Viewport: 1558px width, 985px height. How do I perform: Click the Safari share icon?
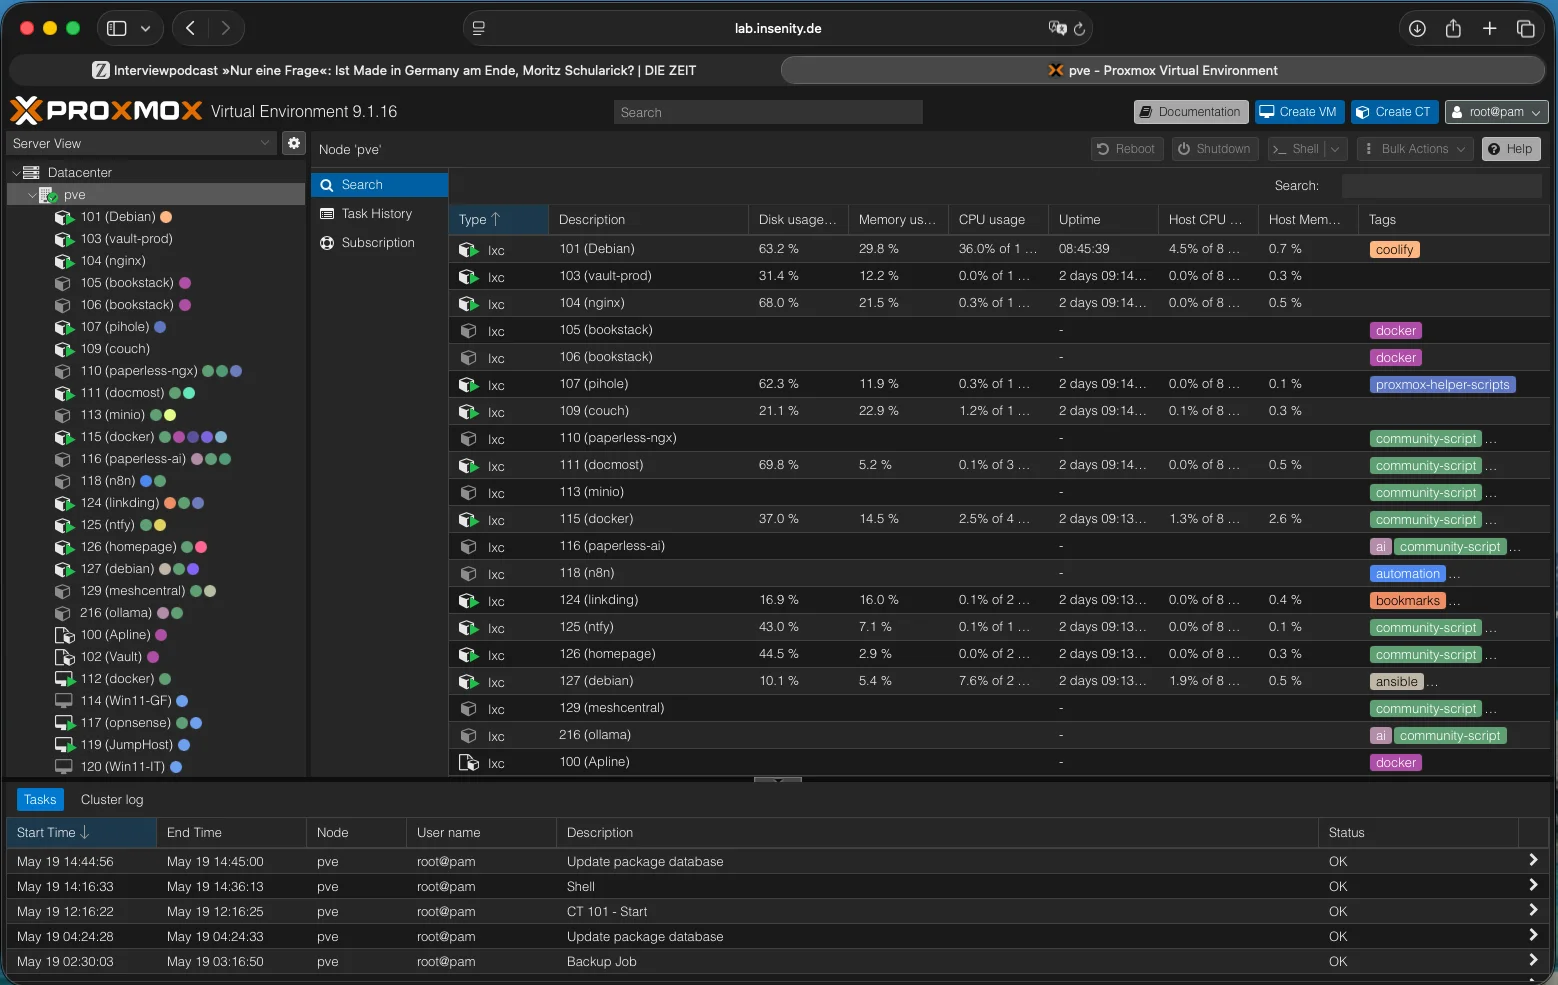pyautogui.click(x=1453, y=28)
